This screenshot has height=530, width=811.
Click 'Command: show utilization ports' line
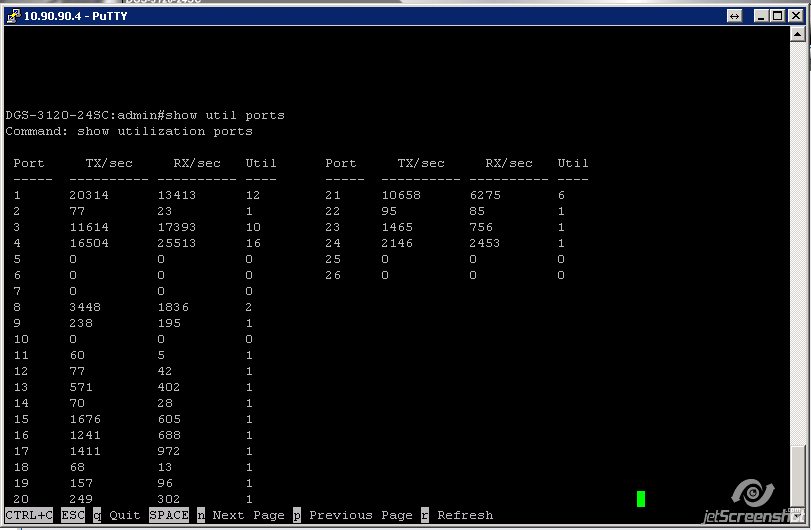tap(129, 131)
